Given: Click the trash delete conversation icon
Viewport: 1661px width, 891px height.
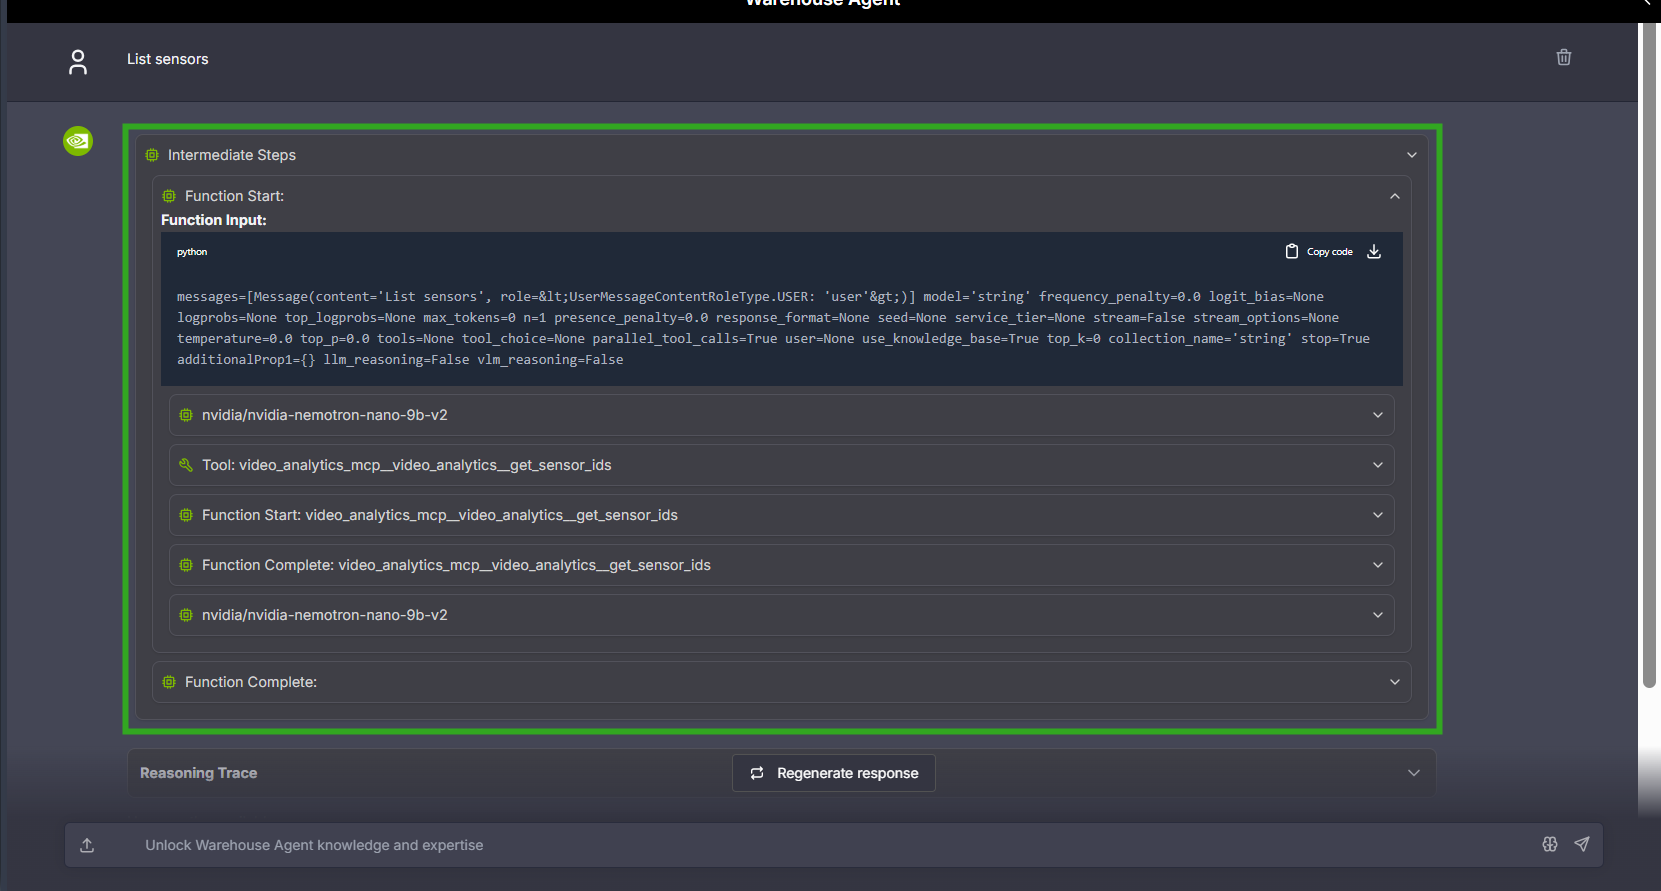Looking at the screenshot, I should 1563,58.
